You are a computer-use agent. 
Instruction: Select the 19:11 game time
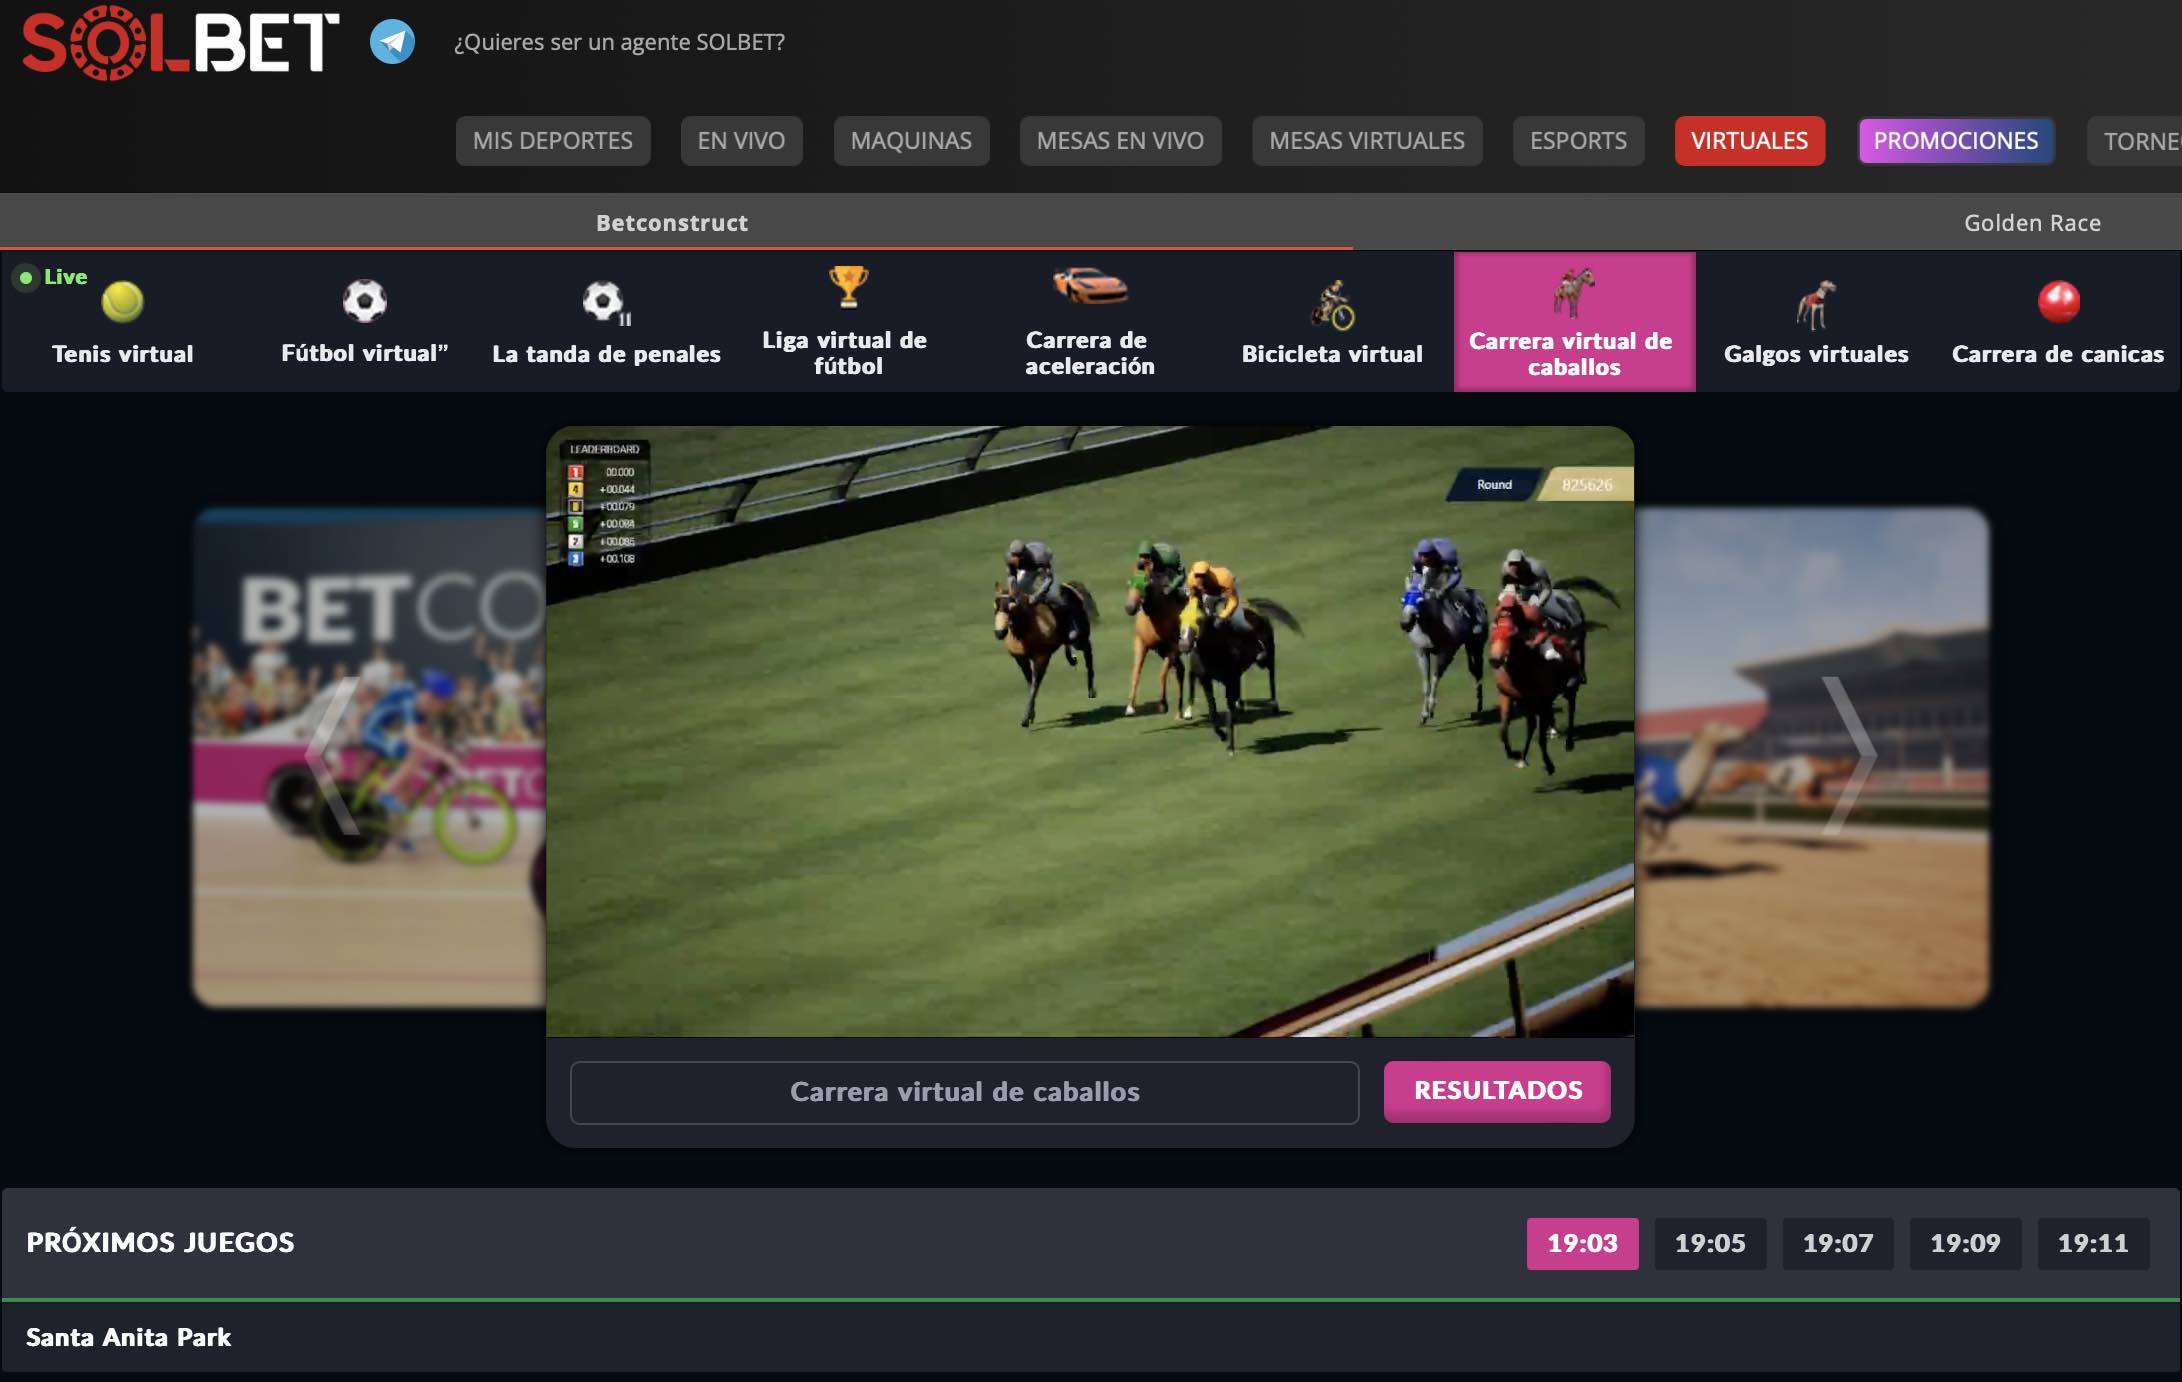click(2093, 1243)
